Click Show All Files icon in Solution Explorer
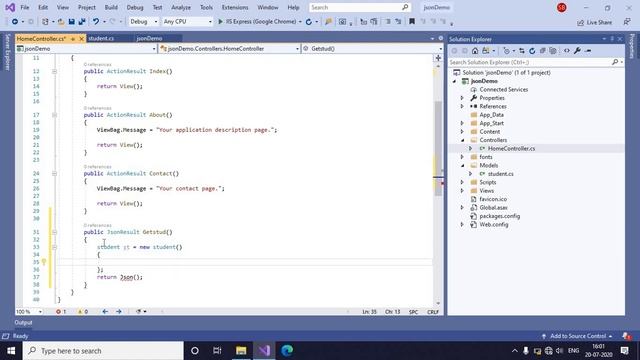The width and height of the screenshot is (640, 360). point(553,51)
